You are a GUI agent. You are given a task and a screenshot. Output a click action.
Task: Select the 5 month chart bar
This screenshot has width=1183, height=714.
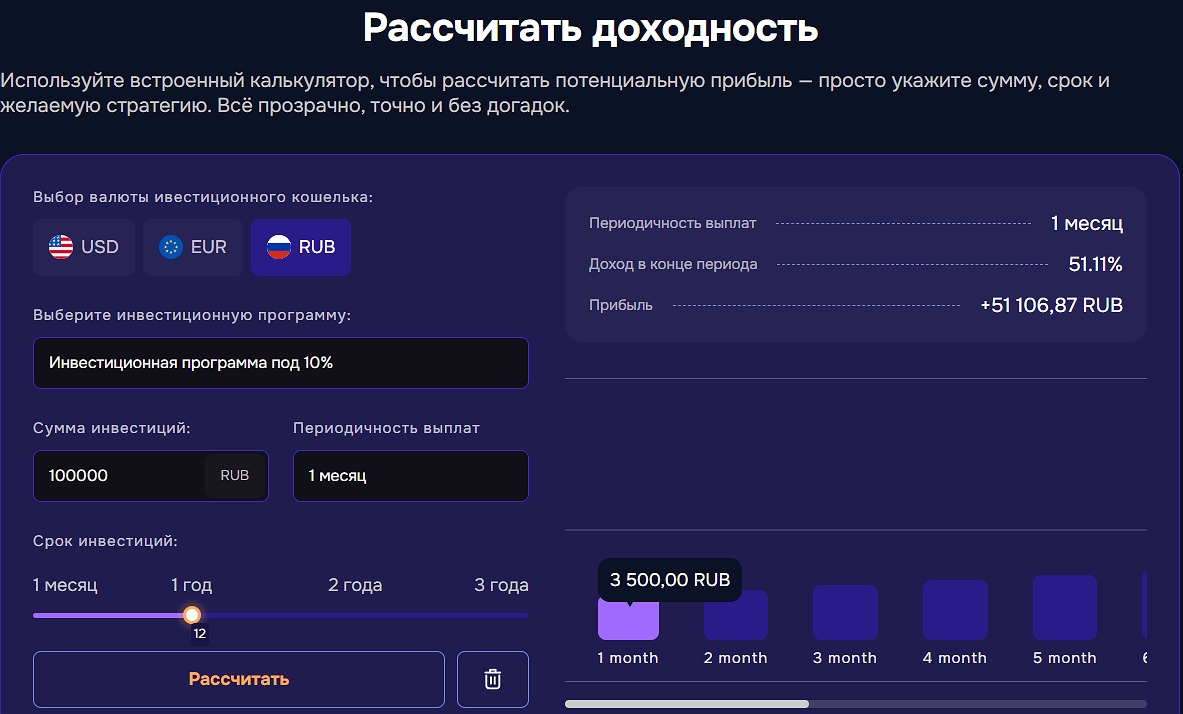pyautogui.click(x=1065, y=608)
